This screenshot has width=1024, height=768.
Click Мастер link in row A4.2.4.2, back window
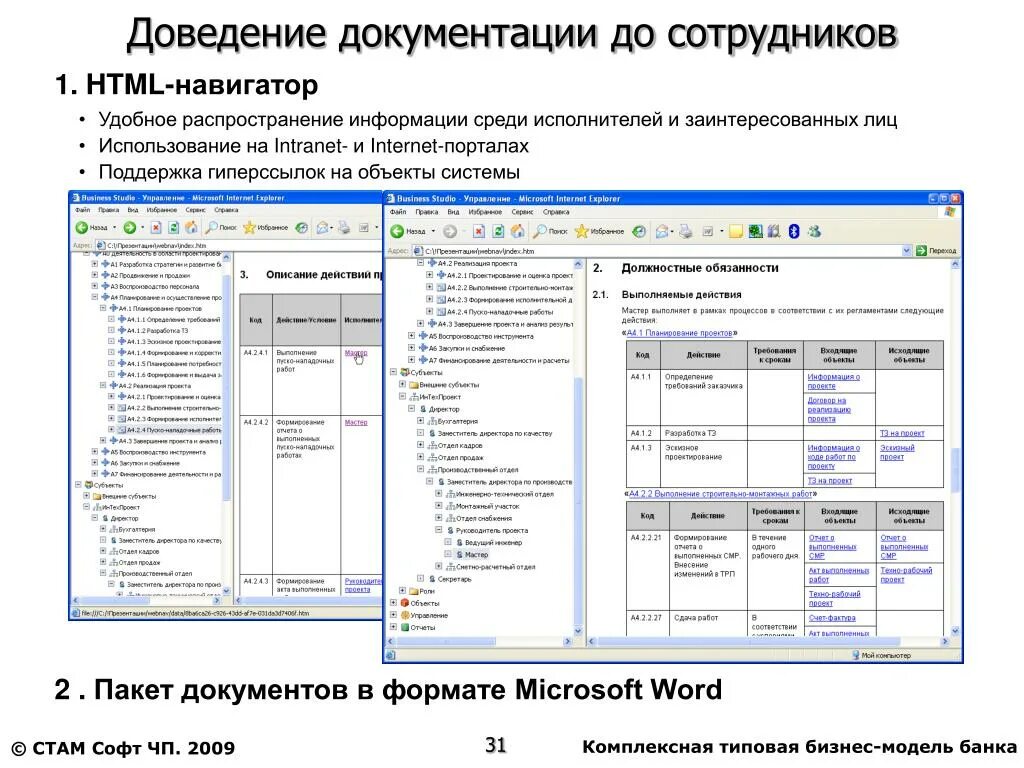356,423
